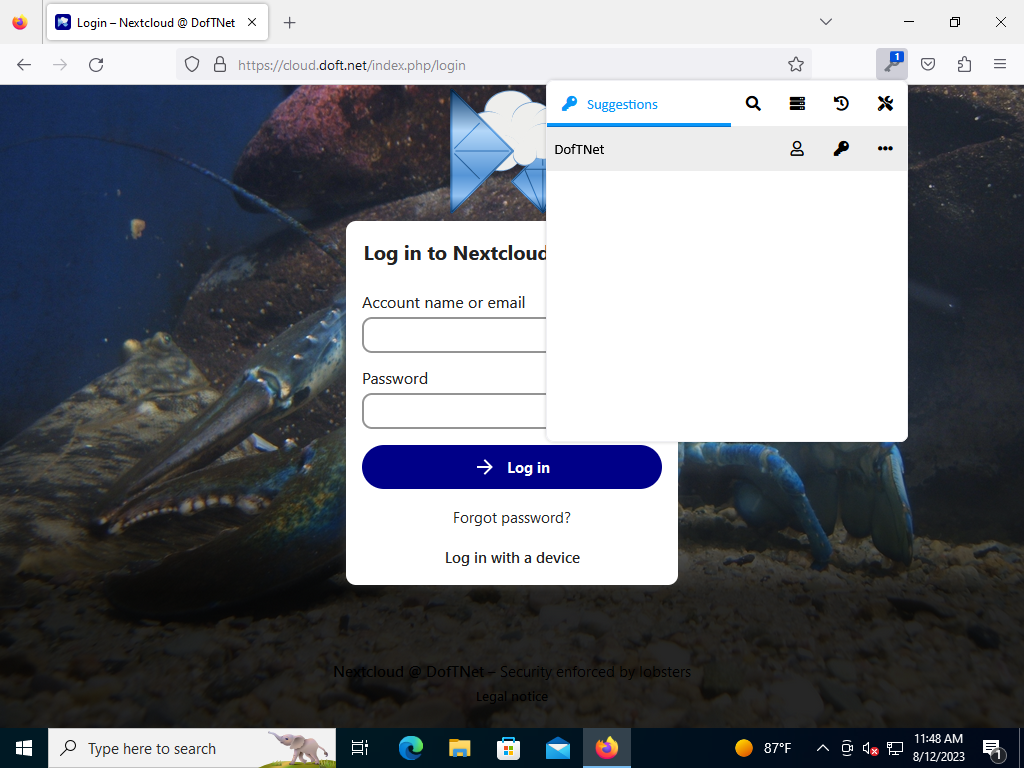1024x768 pixels.
Task: Open the Extensions puzzle icon
Action: (x=964, y=64)
